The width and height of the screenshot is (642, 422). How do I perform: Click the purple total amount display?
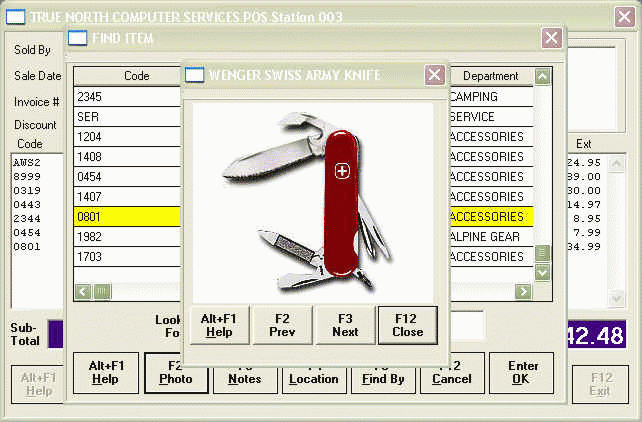click(596, 335)
